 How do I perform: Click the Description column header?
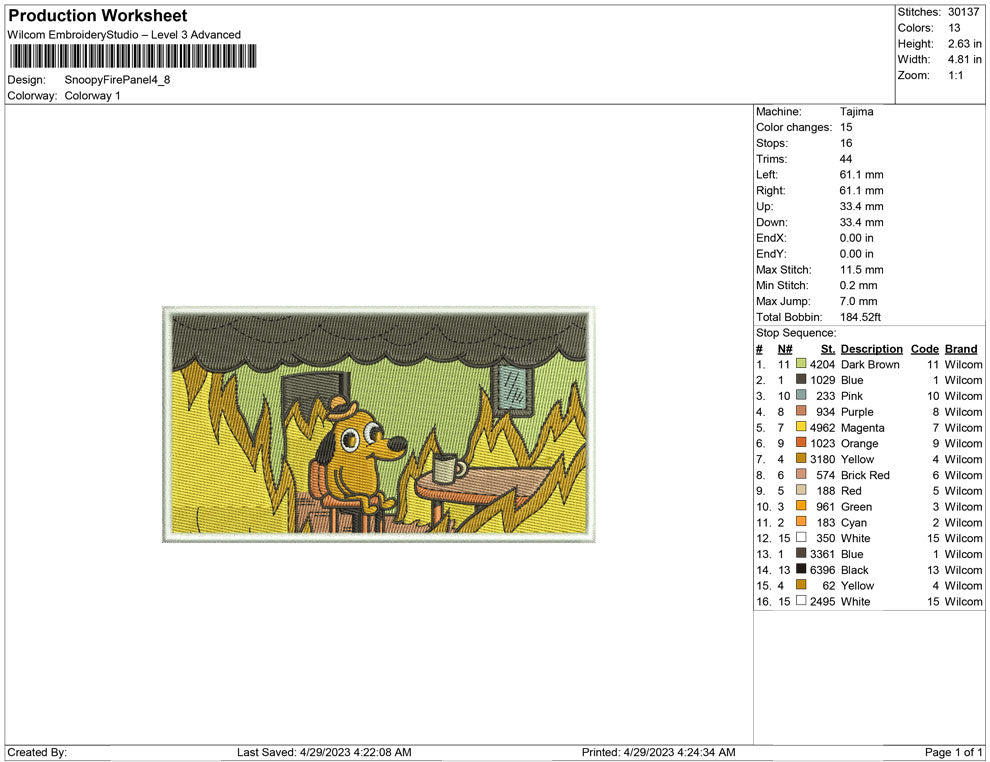tap(871, 349)
